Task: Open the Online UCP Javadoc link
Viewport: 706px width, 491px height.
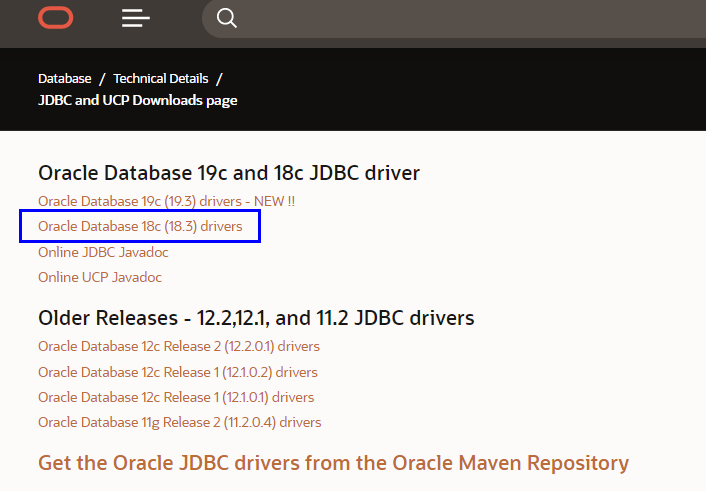Action: pyautogui.click(x=100, y=277)
